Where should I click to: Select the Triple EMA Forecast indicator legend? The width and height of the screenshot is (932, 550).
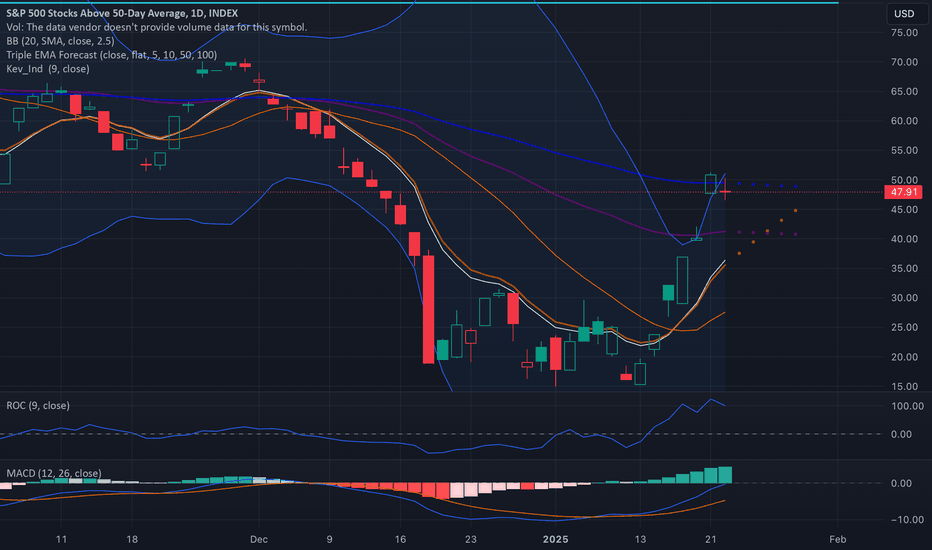click(x=112, y=55)
